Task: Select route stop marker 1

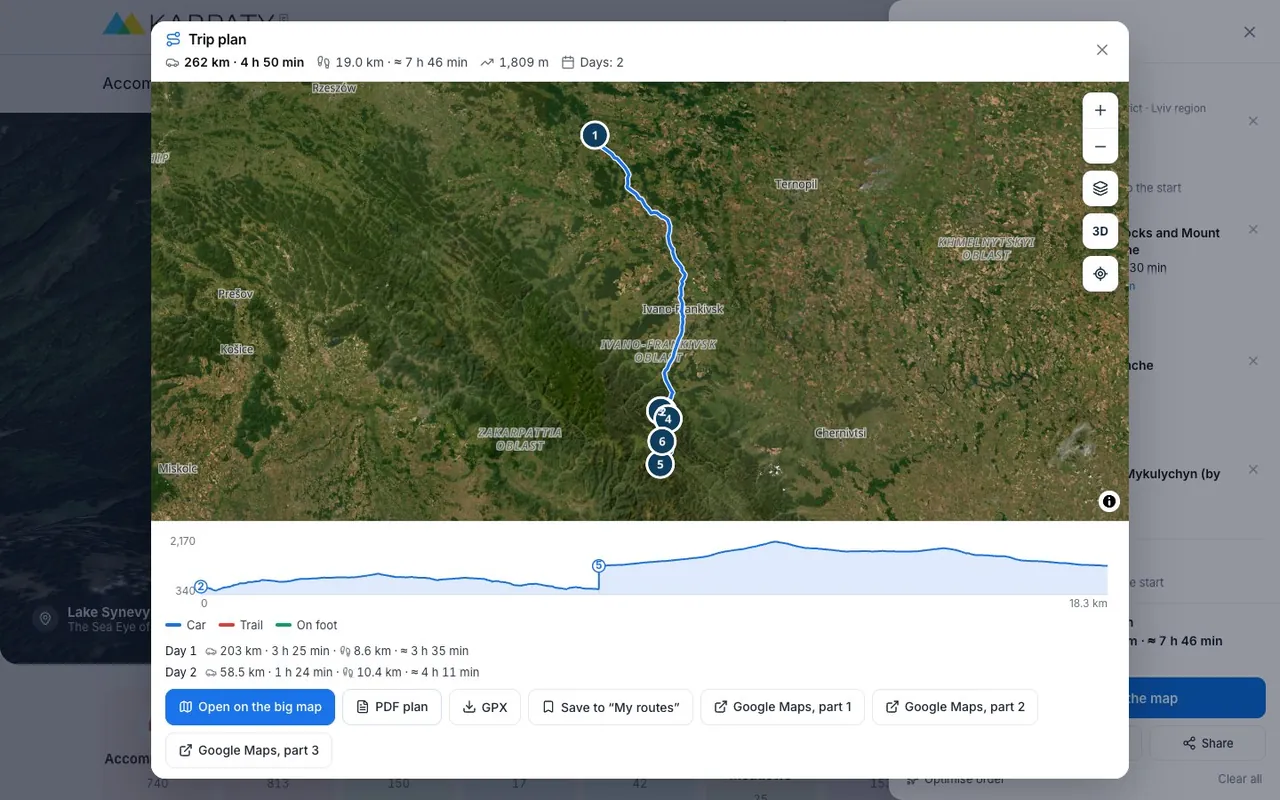Action: (595, 135)
